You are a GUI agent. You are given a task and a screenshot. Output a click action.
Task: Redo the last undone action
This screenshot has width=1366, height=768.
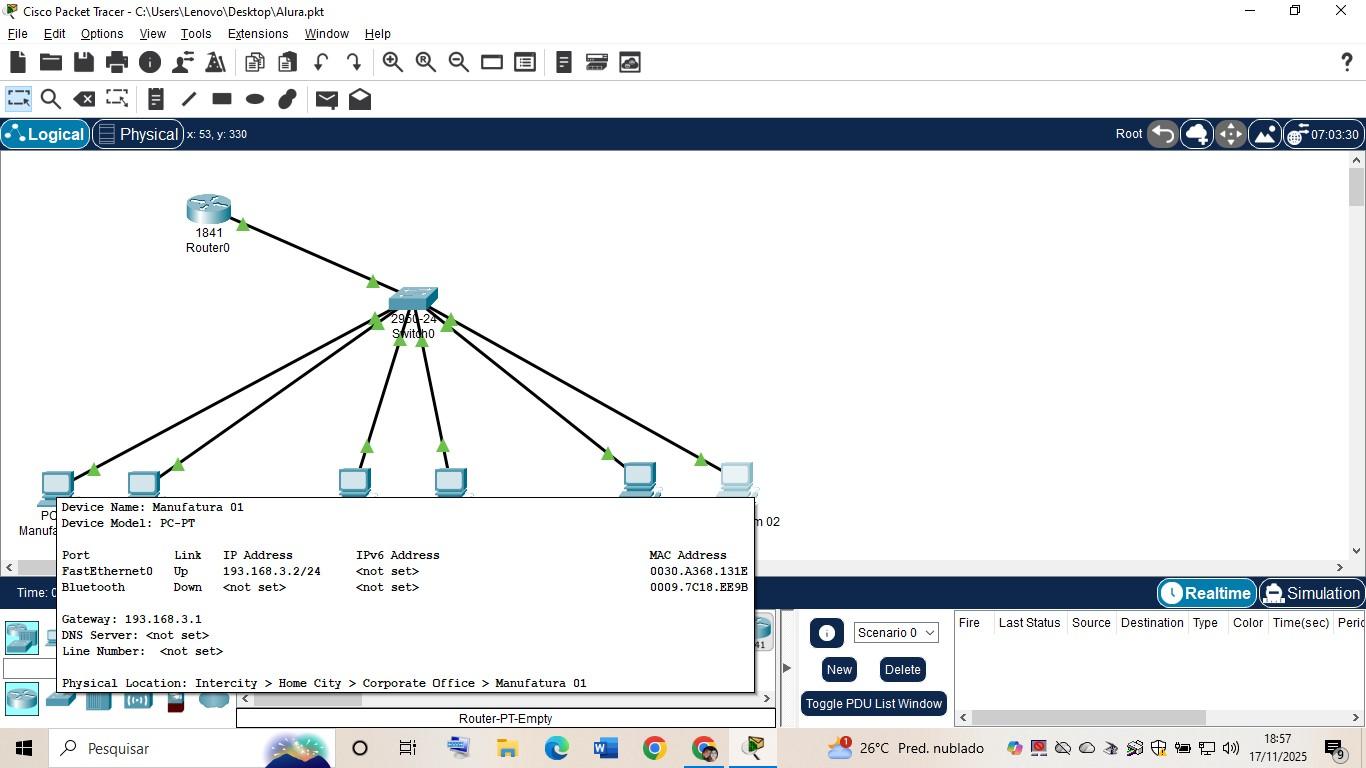pyautogui.click(x=354, y=62)
